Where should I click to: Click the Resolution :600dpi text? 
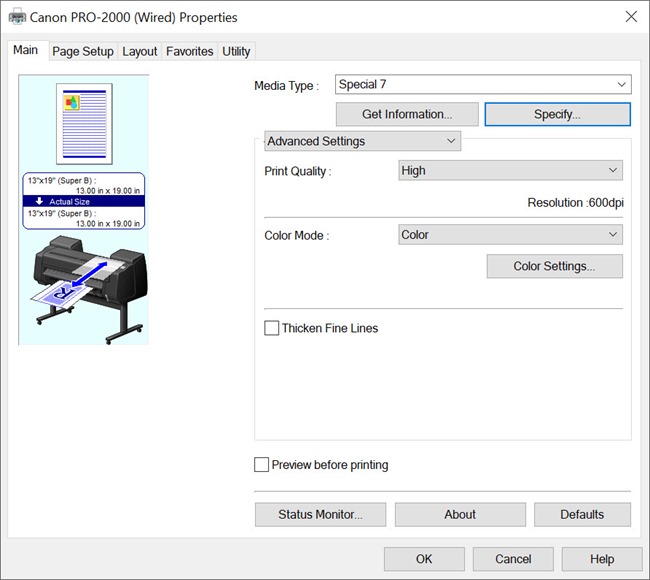[575, 202]
